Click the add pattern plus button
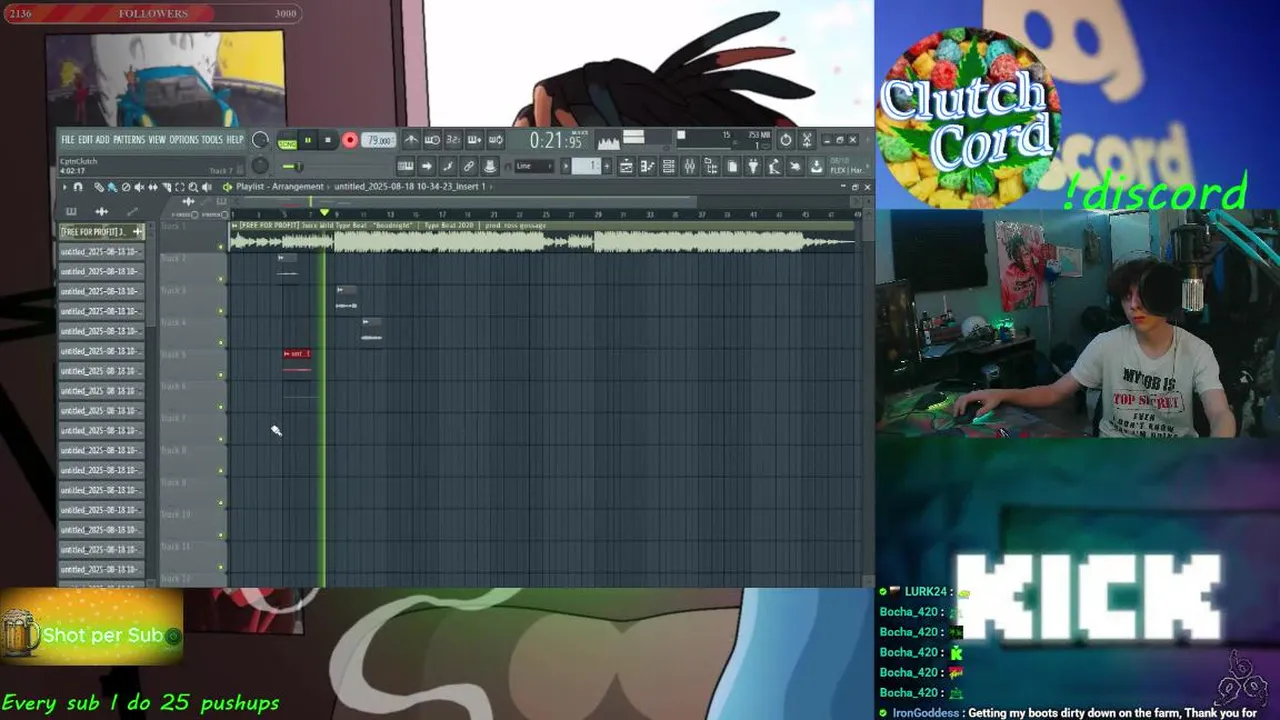 (607, 166)
